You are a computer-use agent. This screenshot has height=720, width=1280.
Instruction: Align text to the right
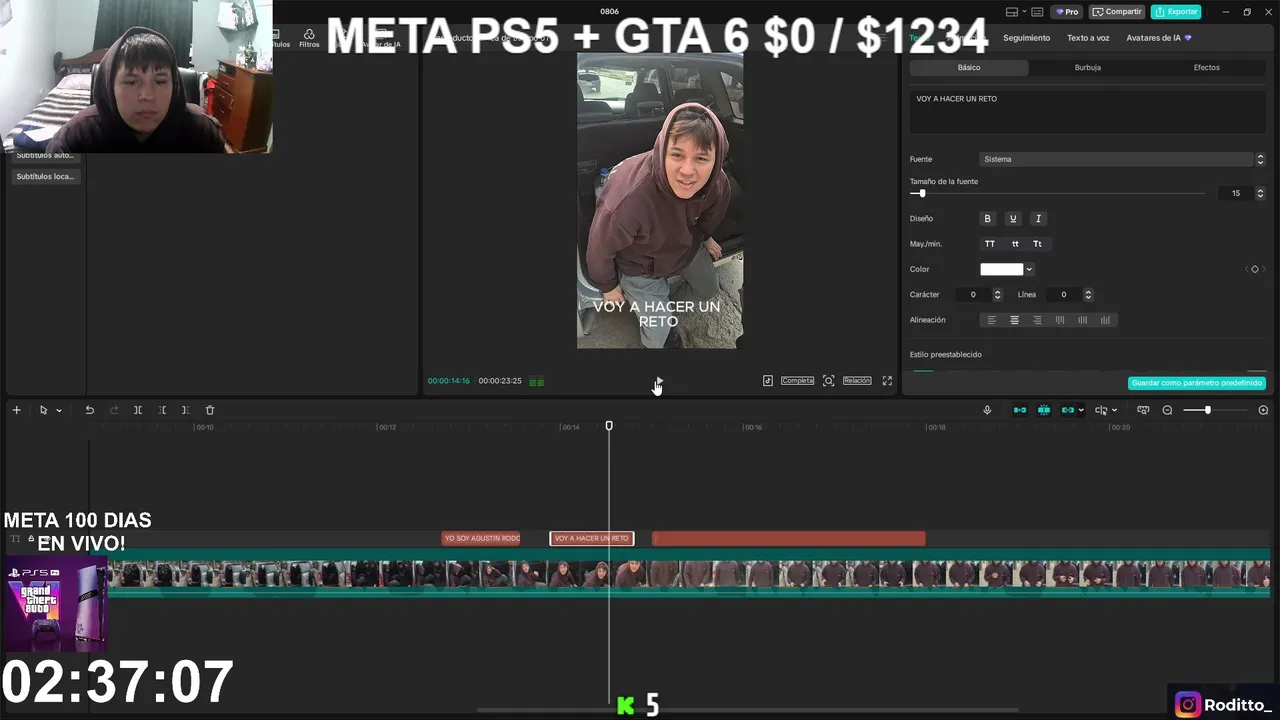click(x=1037, y=320)
